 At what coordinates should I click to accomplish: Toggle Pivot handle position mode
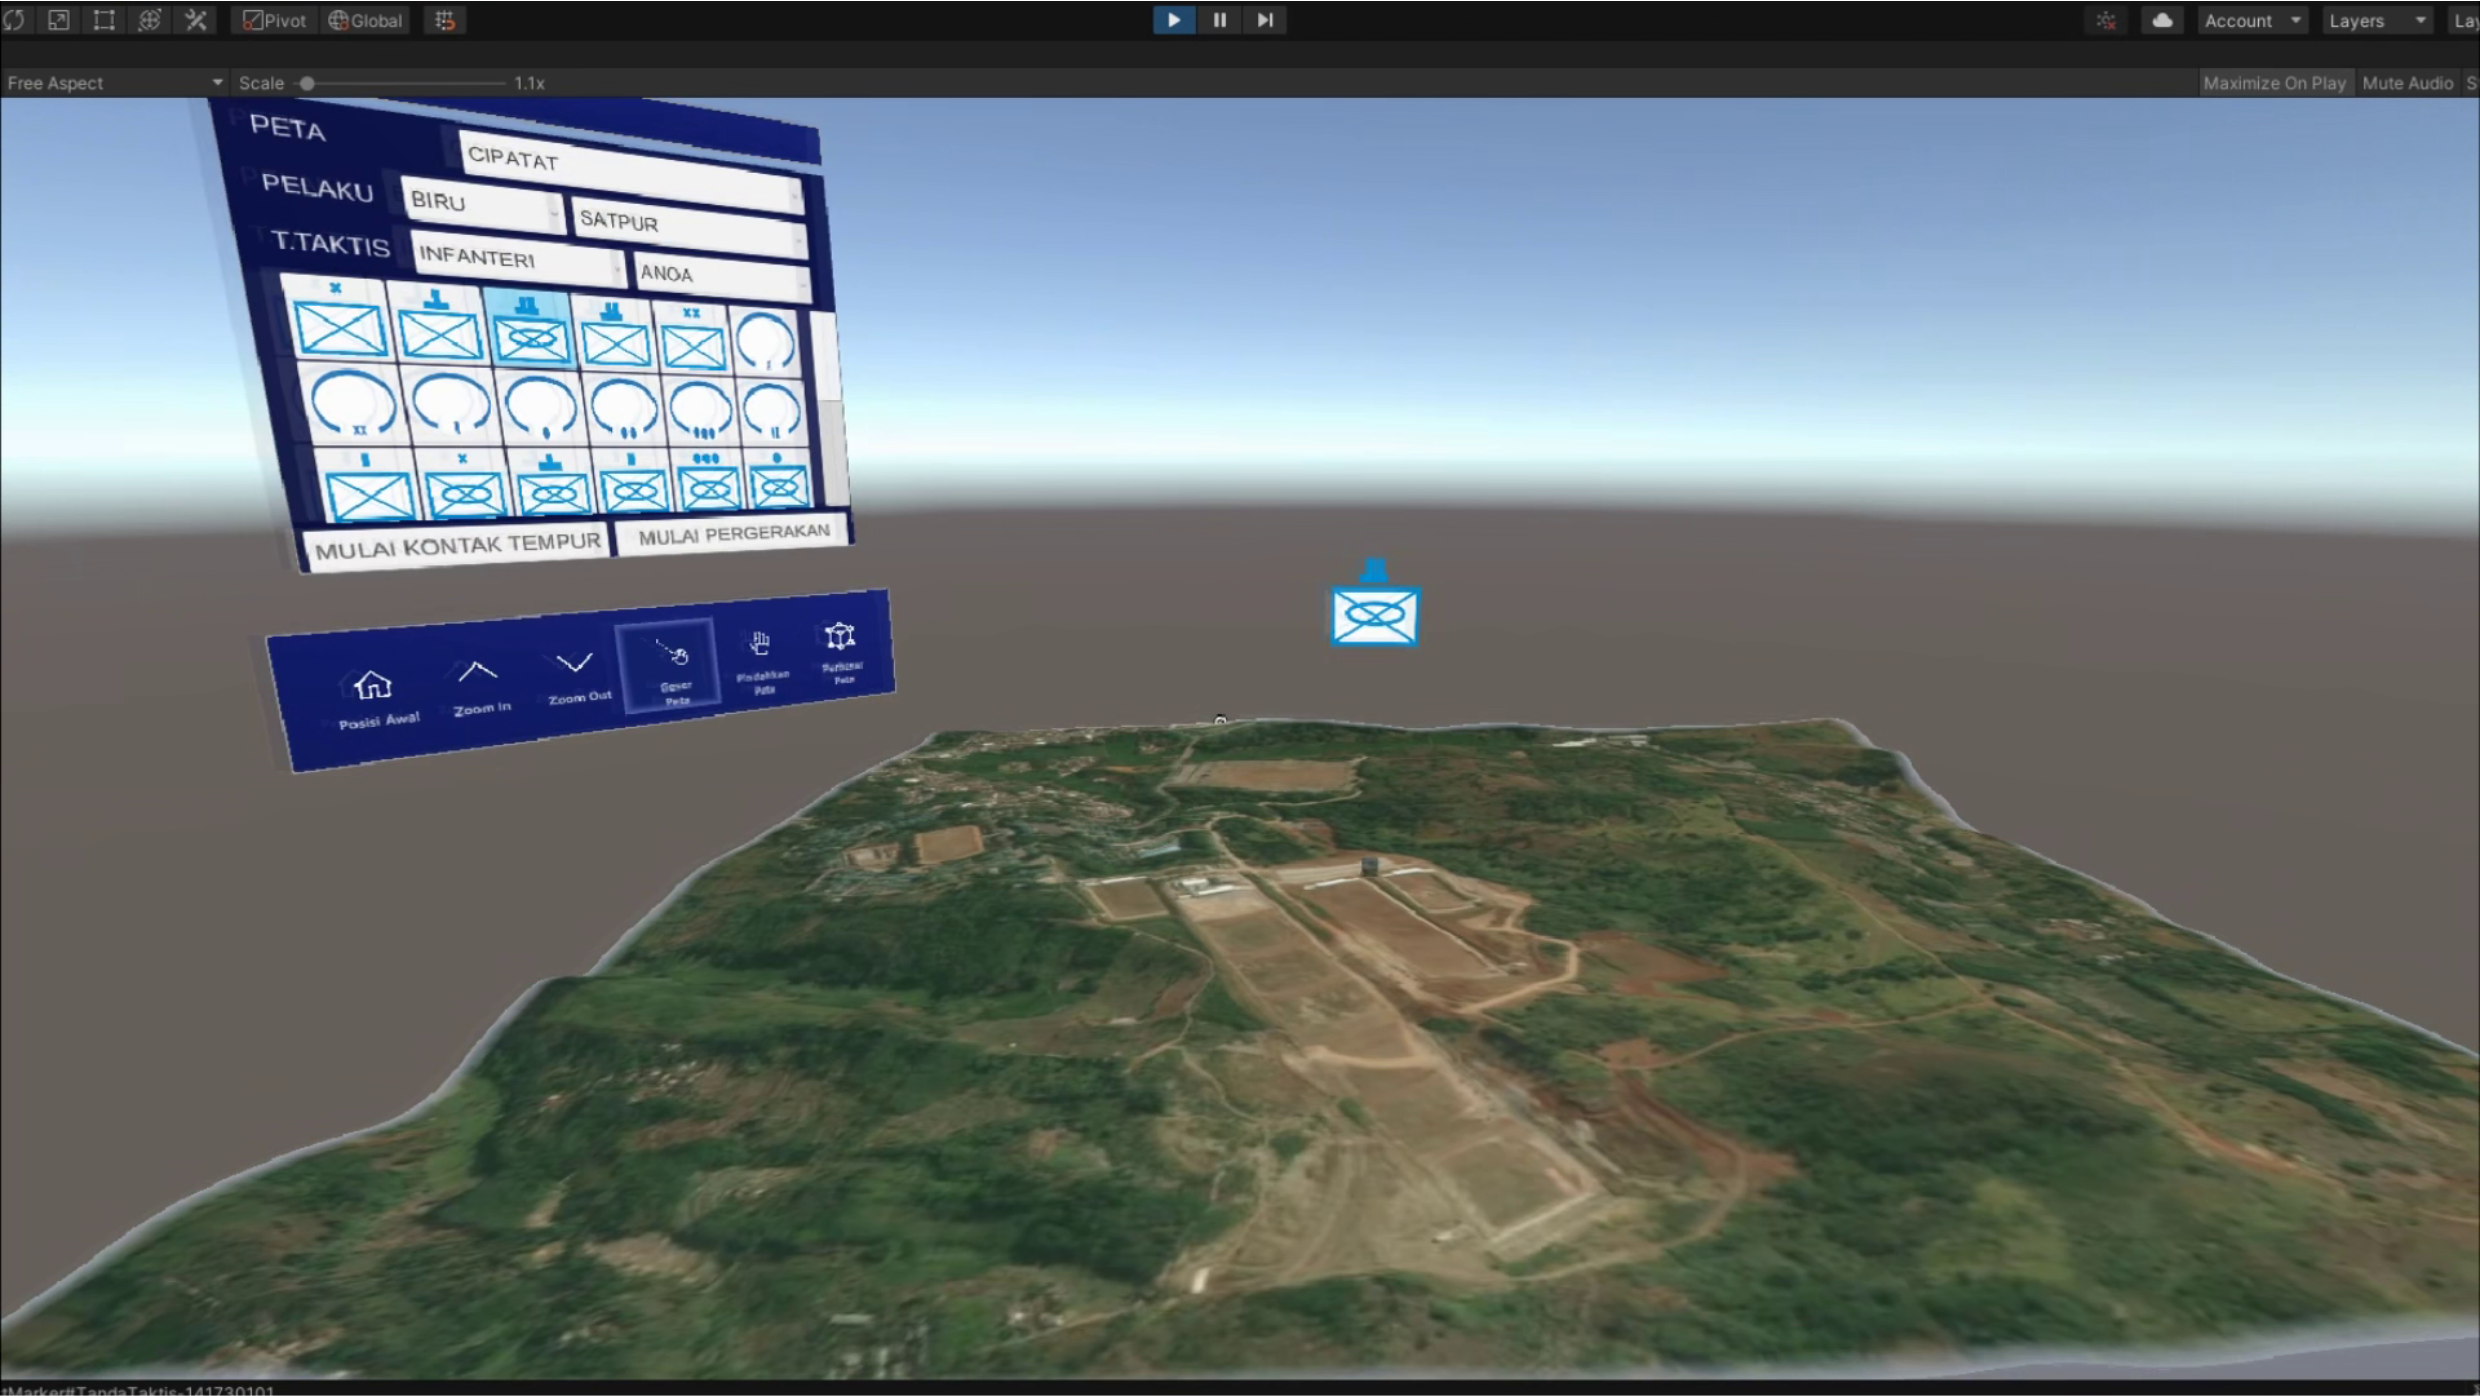pos(275,20)
